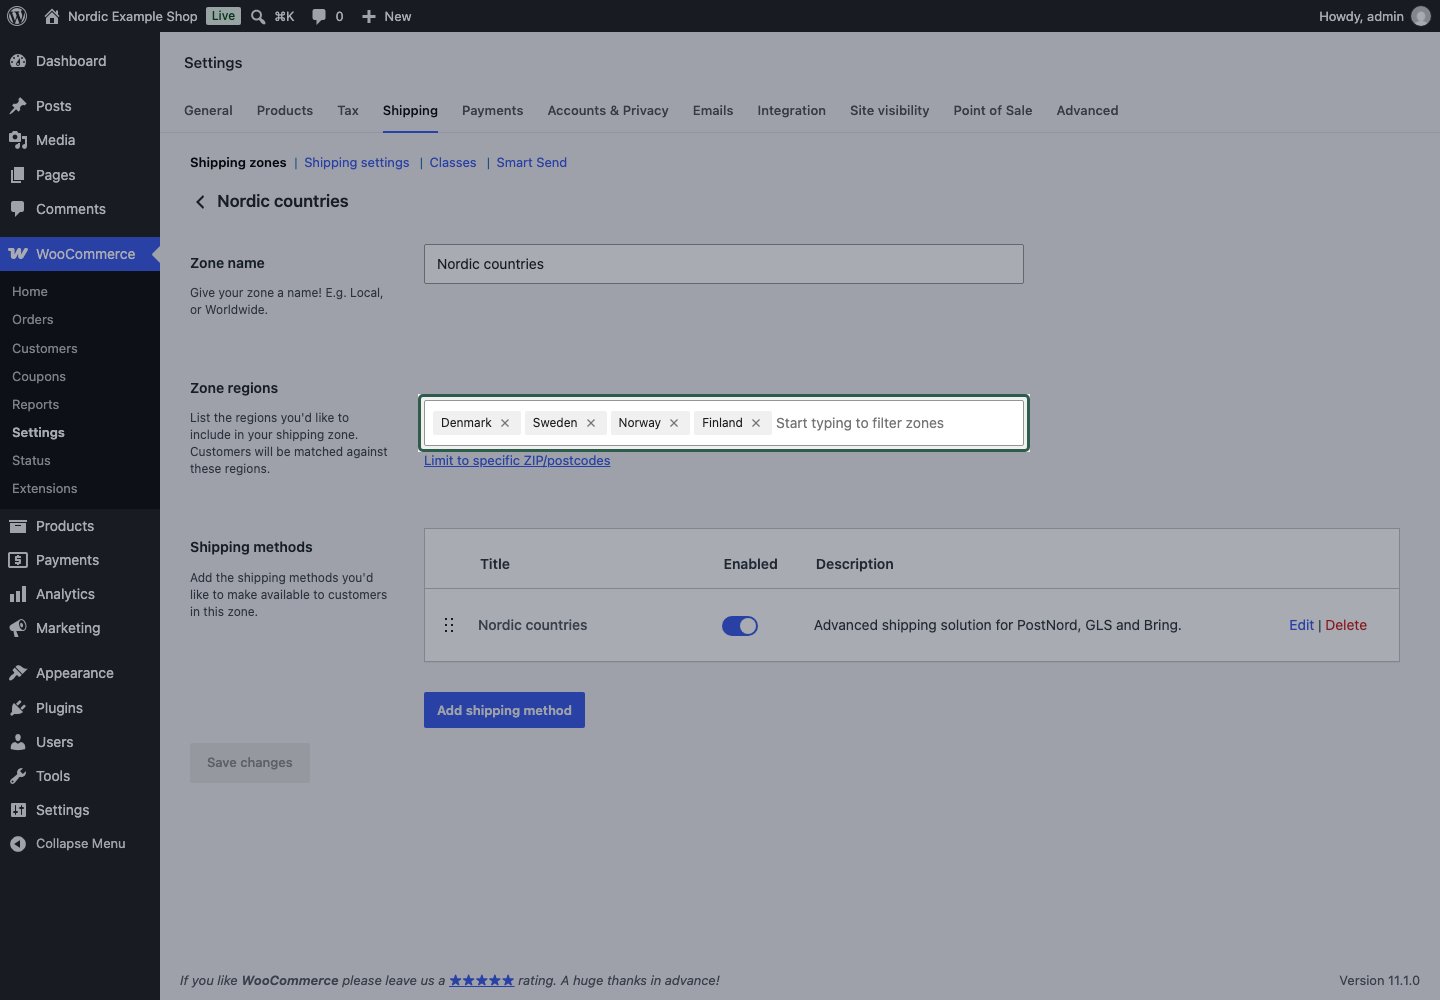The width and height of the screenshot is (1440, 1000).
Task: Open comments bubble in admin bar
Action: tap(319, 16)
